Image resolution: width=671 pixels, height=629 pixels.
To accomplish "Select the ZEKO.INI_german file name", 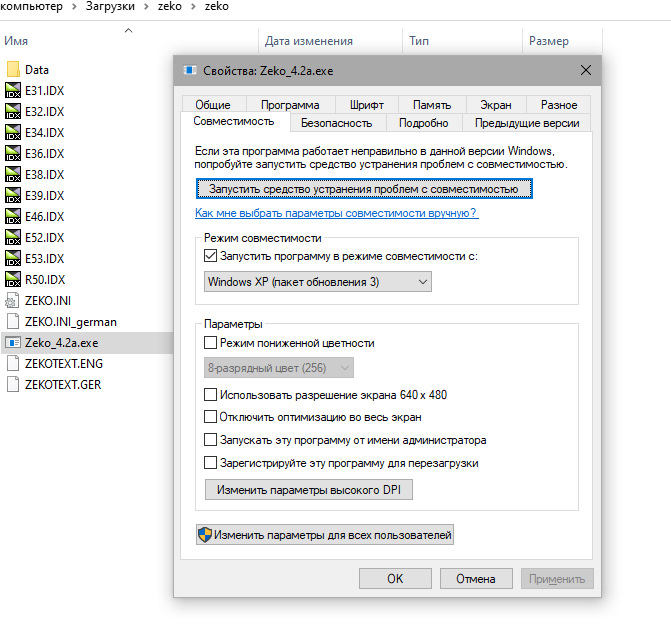I will 71,322.
